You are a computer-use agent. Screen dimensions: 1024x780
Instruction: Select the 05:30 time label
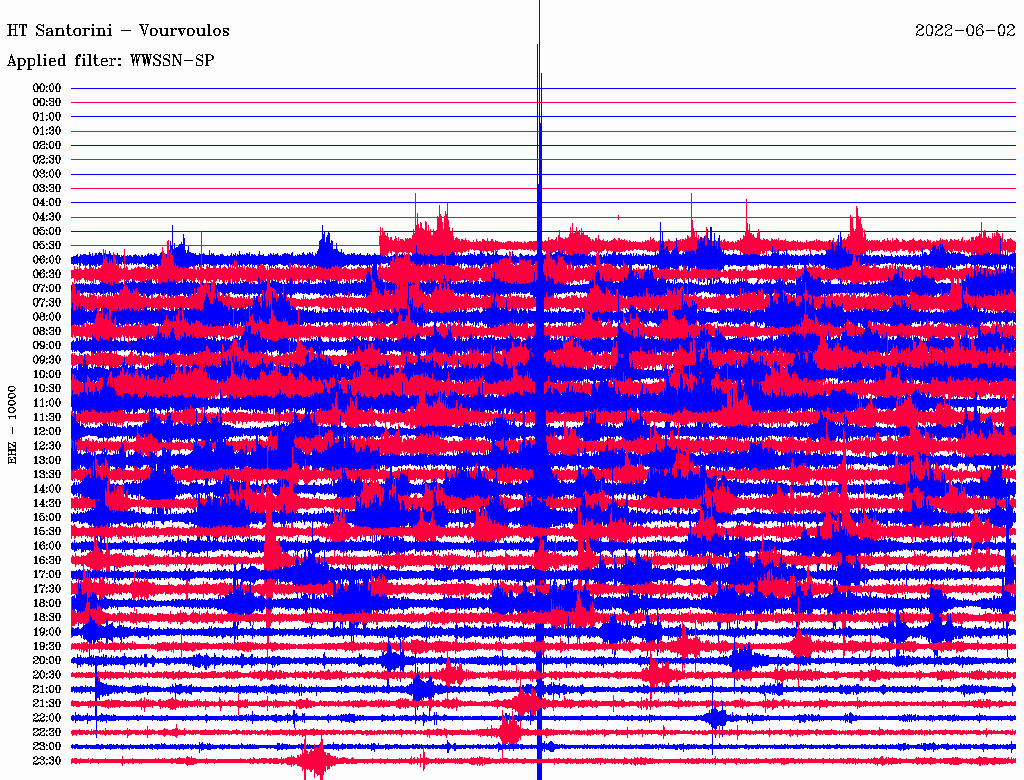click(x=47, y=246)
